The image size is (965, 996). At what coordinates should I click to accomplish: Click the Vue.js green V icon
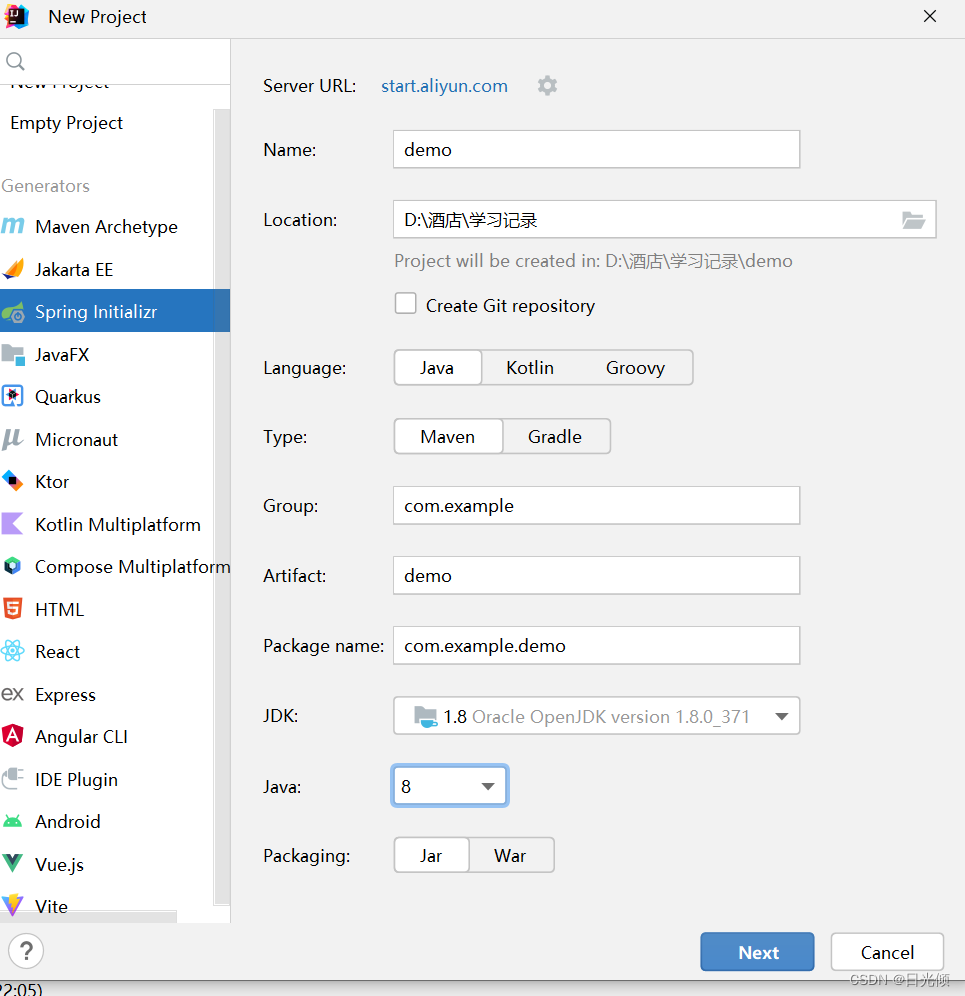tap(13, 863)
